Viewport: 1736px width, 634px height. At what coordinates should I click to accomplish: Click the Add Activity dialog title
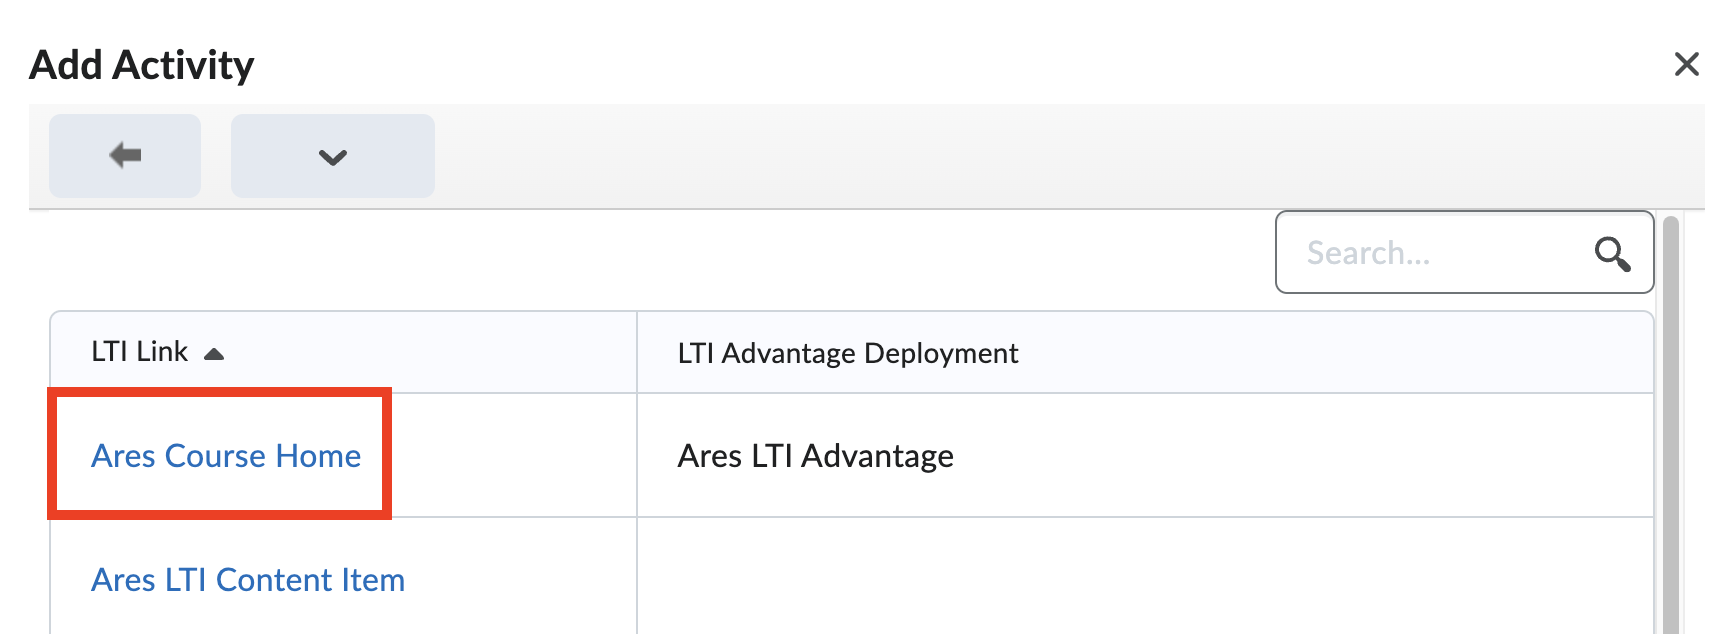pyautogui.click(x=142, y=65)
